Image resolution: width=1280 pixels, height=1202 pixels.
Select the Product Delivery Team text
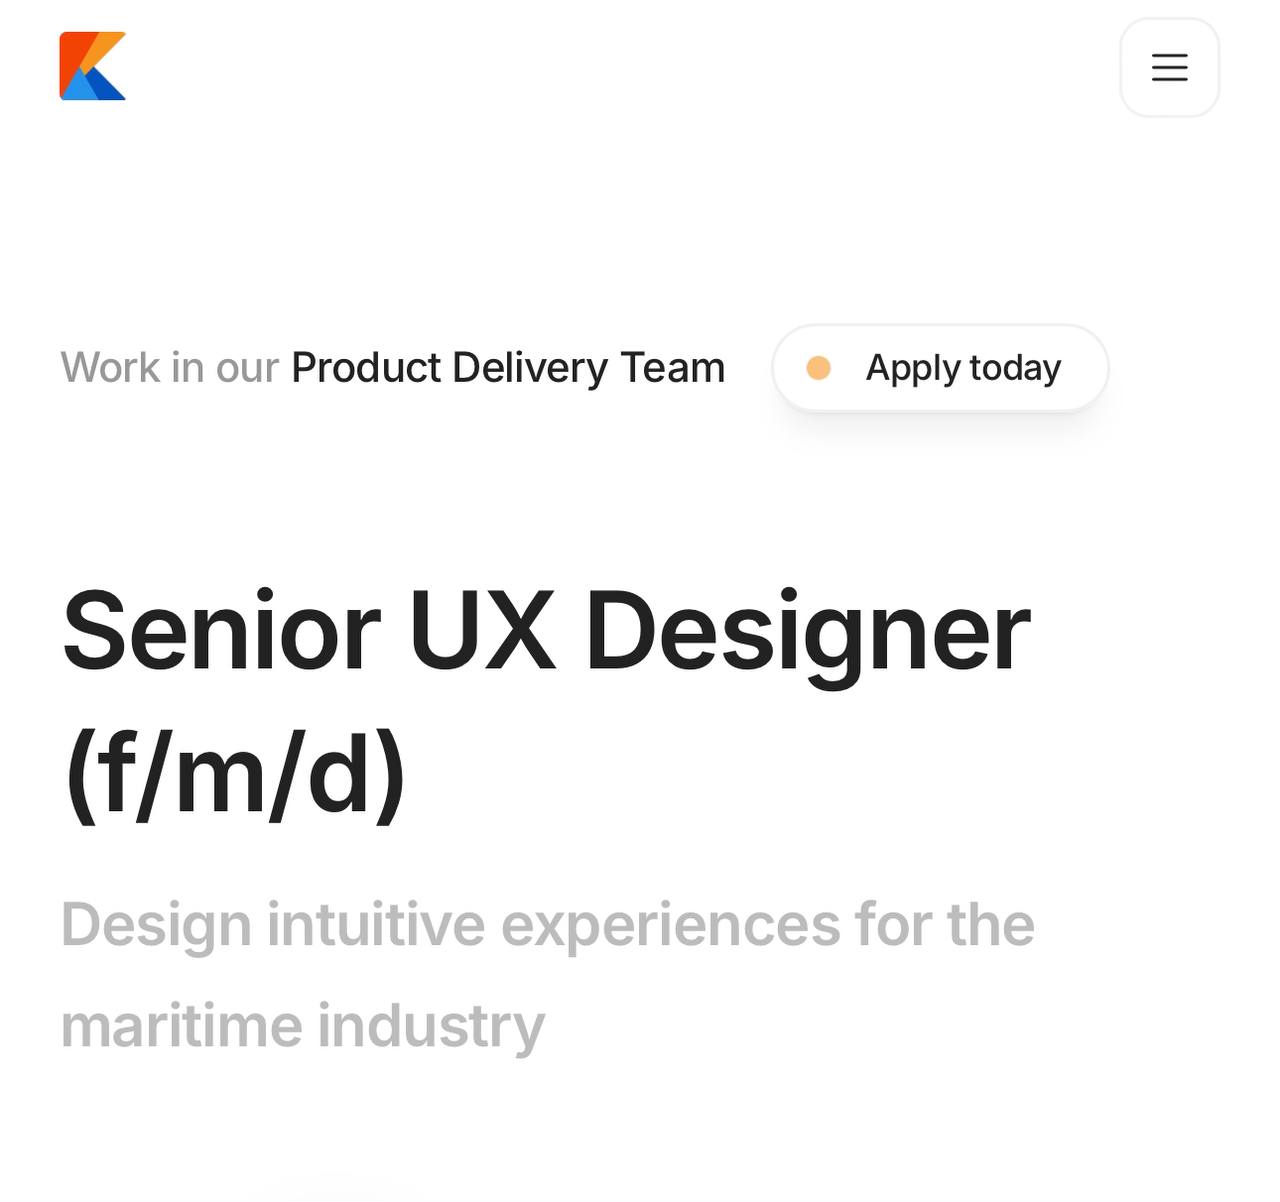point(508,368)
